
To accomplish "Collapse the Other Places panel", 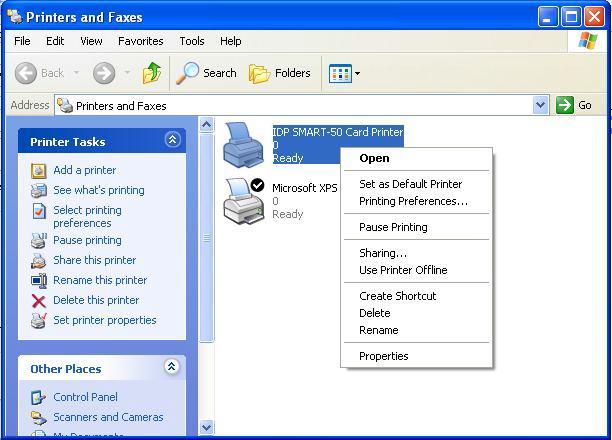I will pyautogui.click(x=172, y=367).
